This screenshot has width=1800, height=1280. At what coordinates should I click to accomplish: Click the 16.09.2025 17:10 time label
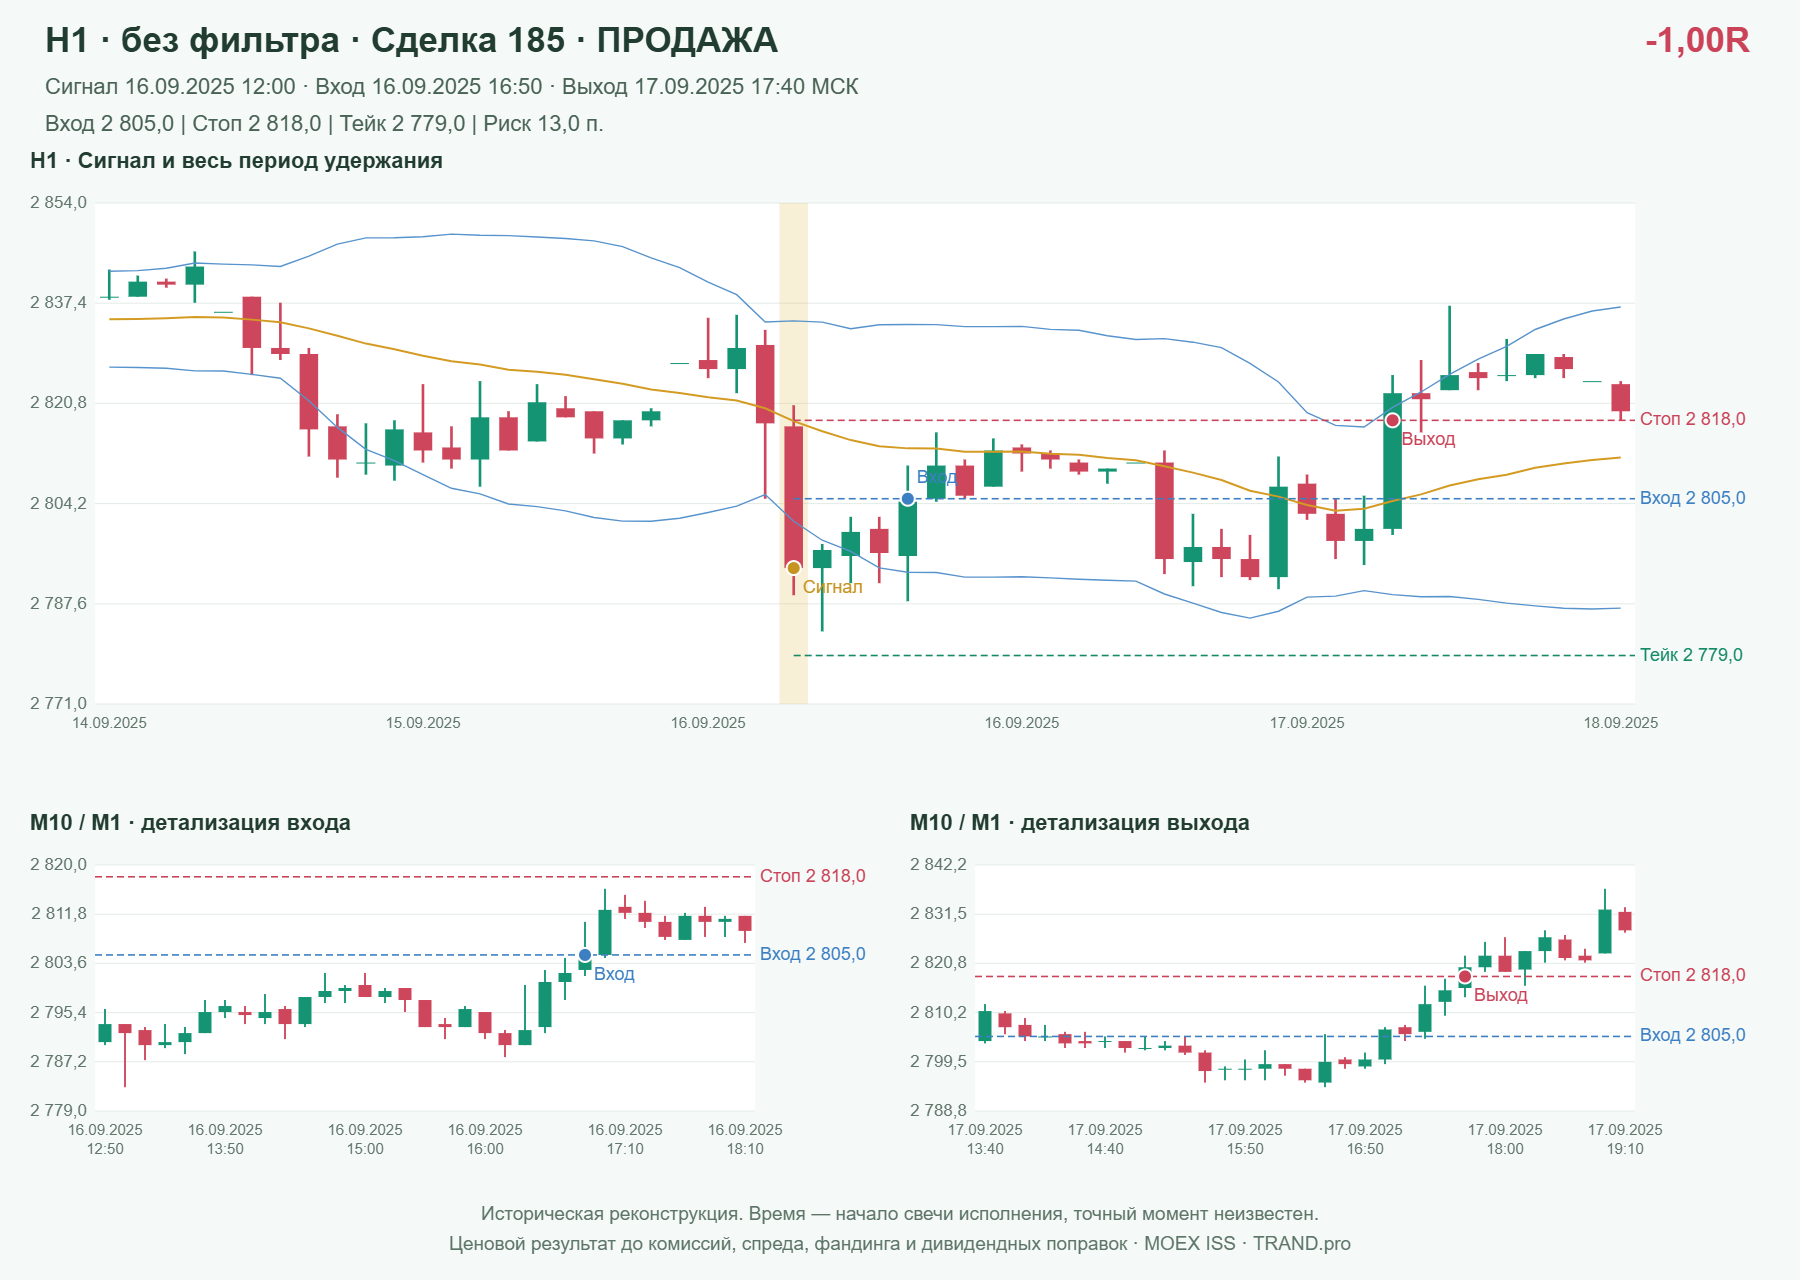(x=625, y=1139)
